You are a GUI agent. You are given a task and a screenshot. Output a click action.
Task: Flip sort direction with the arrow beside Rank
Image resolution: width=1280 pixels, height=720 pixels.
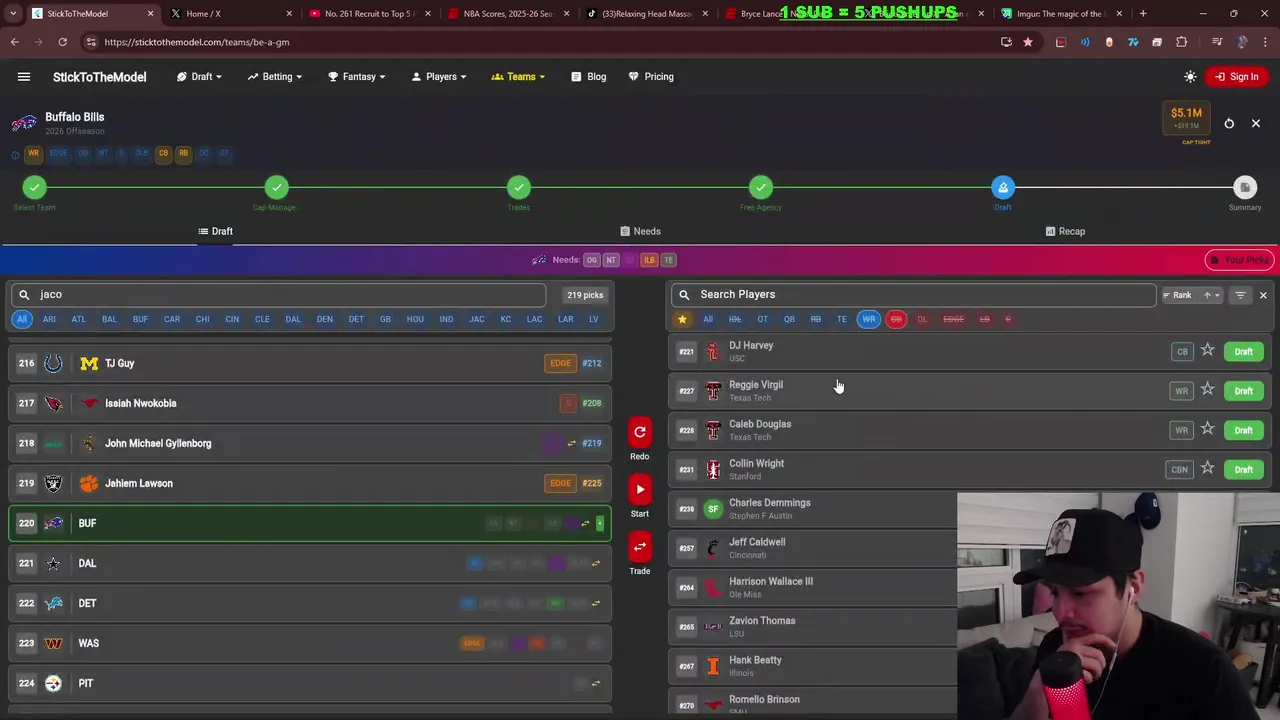[x=1207, y=295]
